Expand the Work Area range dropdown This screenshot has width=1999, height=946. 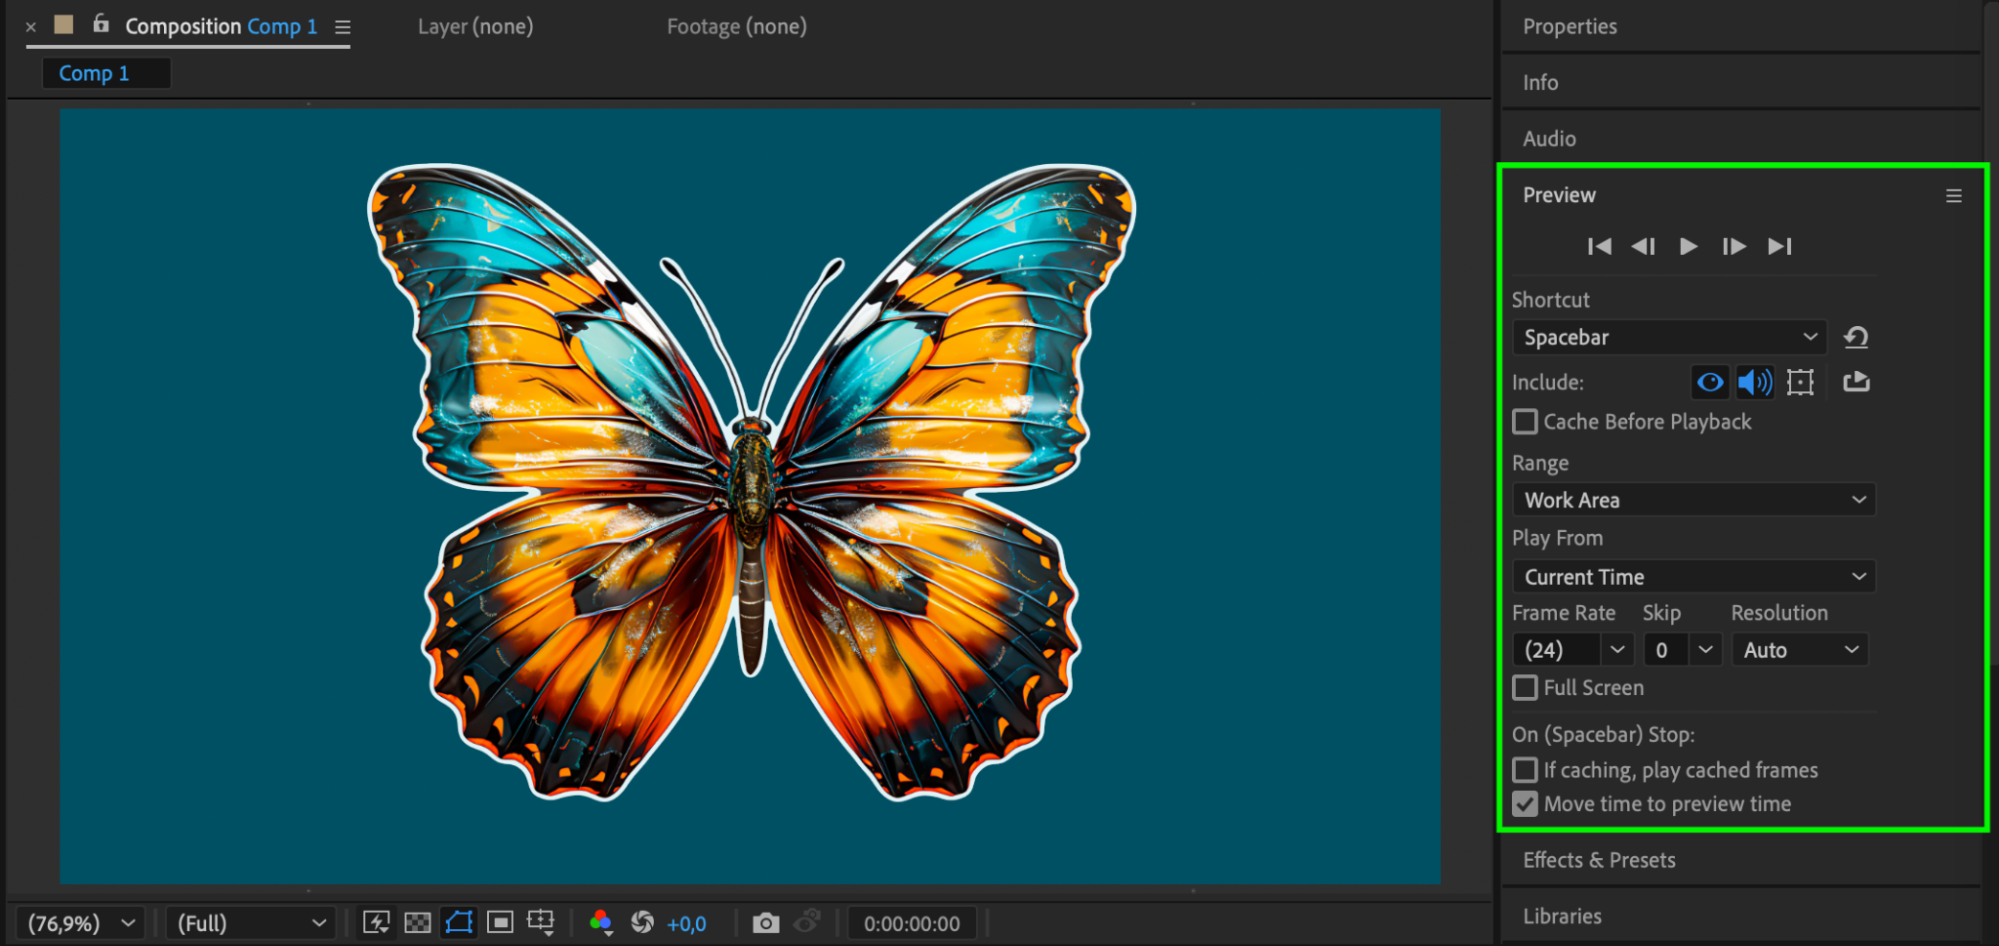click(1694, 500)
